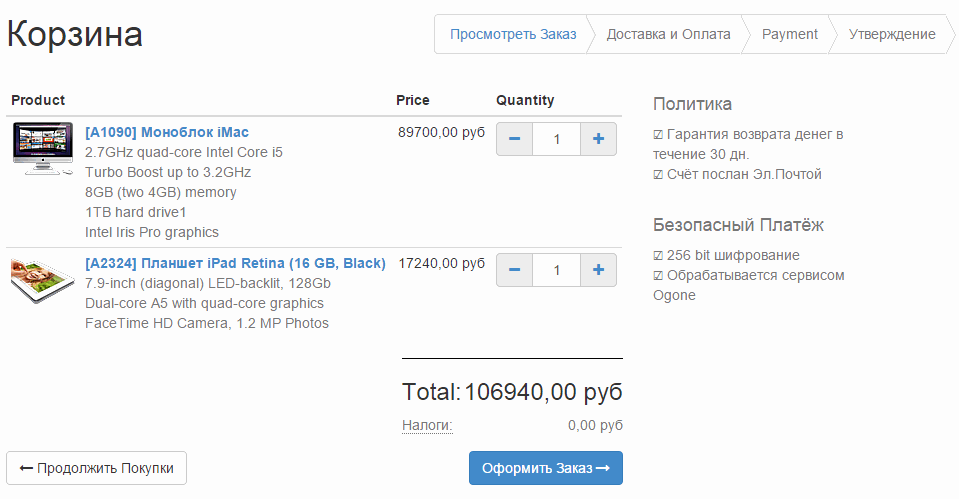Image resolution: width=959 pixels, height=499 pixels.
Task: Increase iMac quantity with plus button
Action: click(598, 139)
